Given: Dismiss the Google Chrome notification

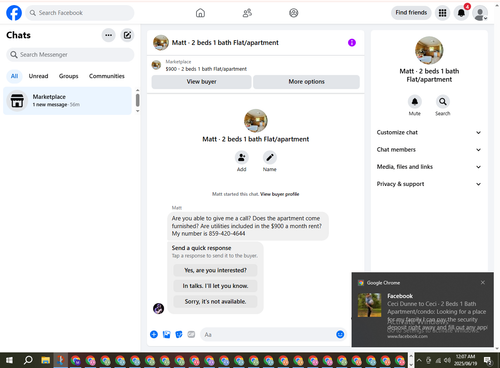Looking at the screenshot, I should click(x=483, y=283).
